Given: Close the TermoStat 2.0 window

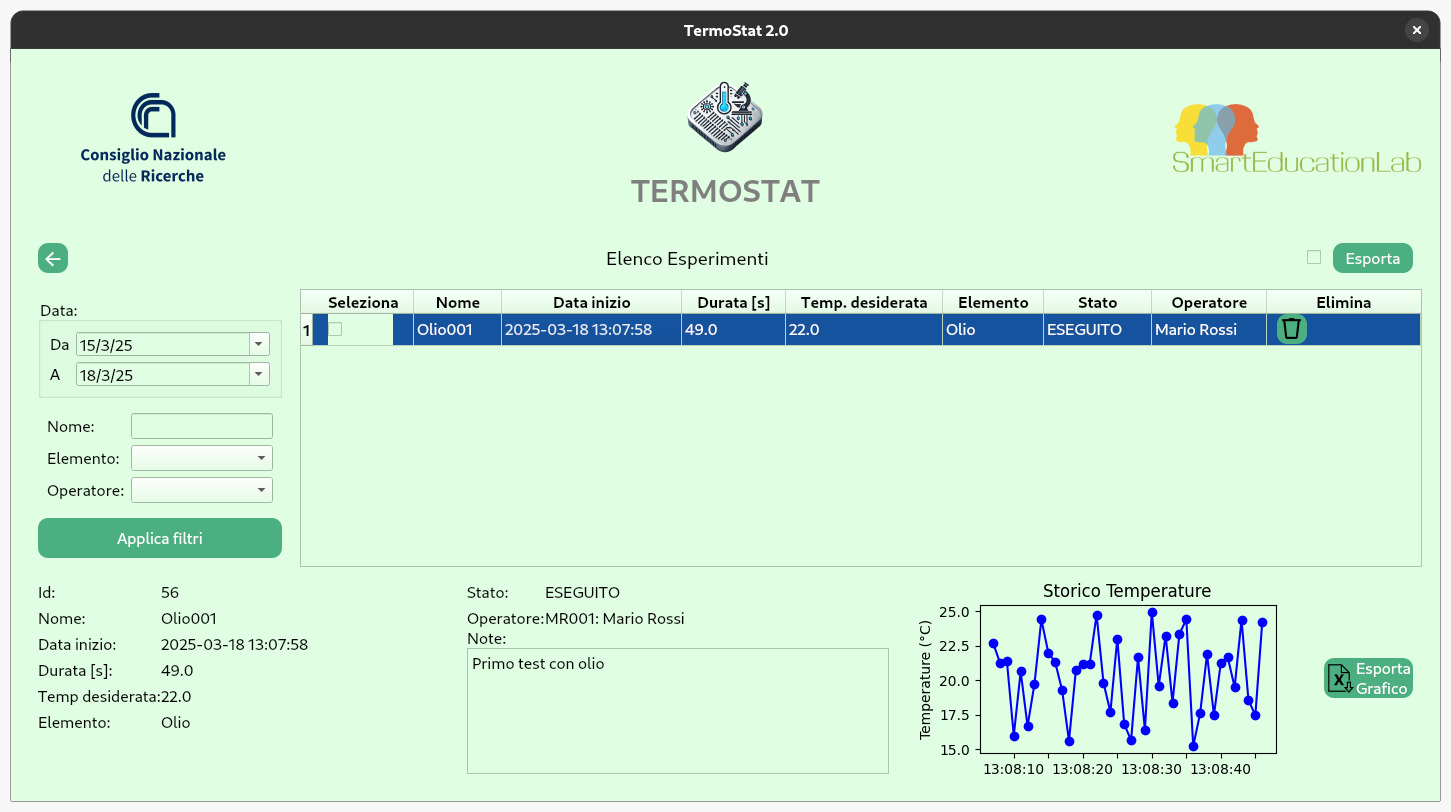Looking at the screenshot, I should point(1416,30).
